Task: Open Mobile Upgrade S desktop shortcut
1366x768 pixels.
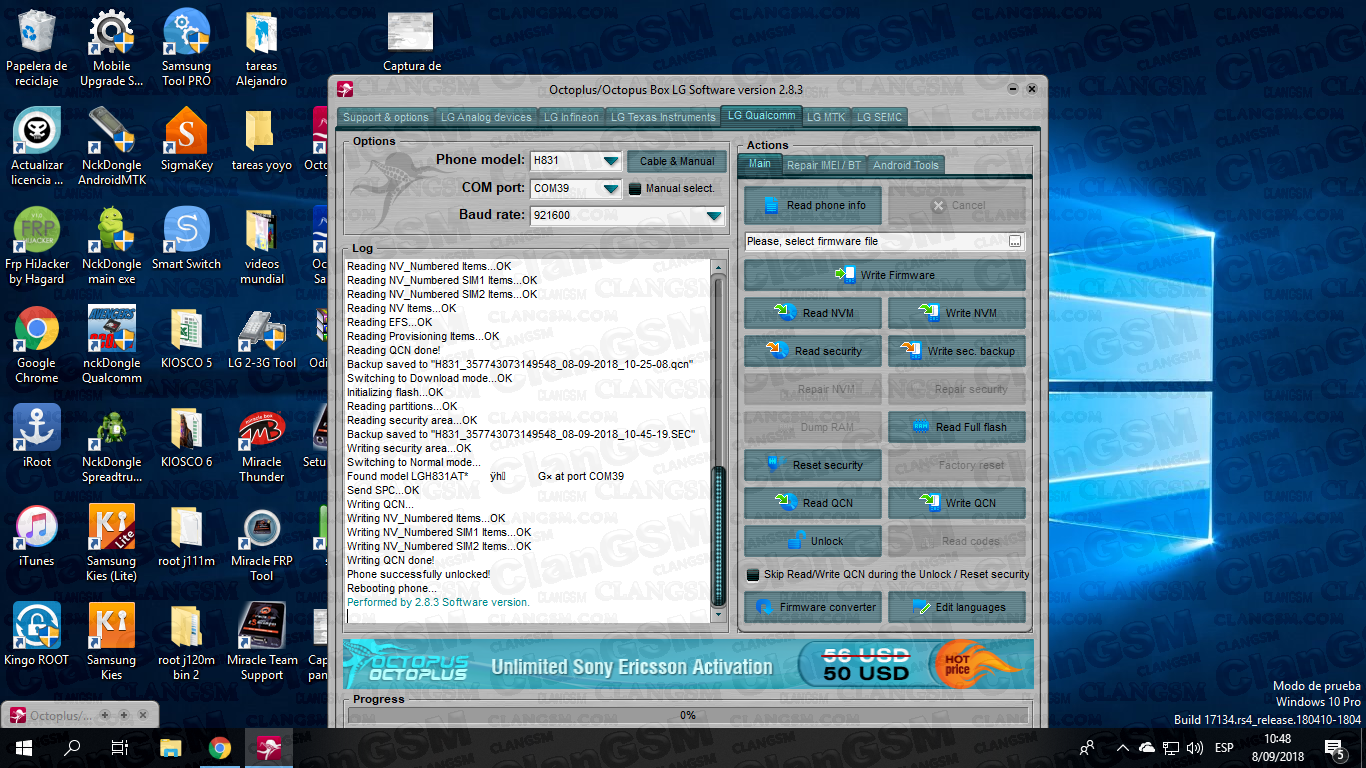Action: [x=112, y=48]
